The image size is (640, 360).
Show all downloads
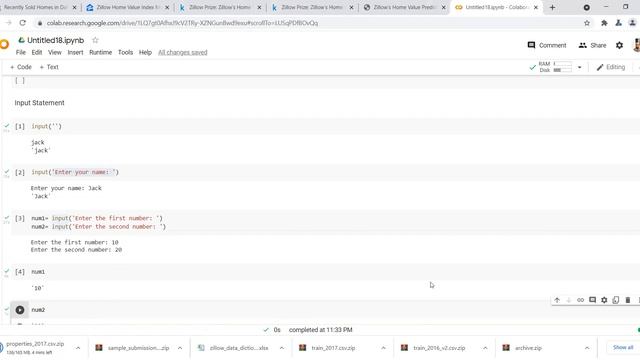tap(623, 347)
